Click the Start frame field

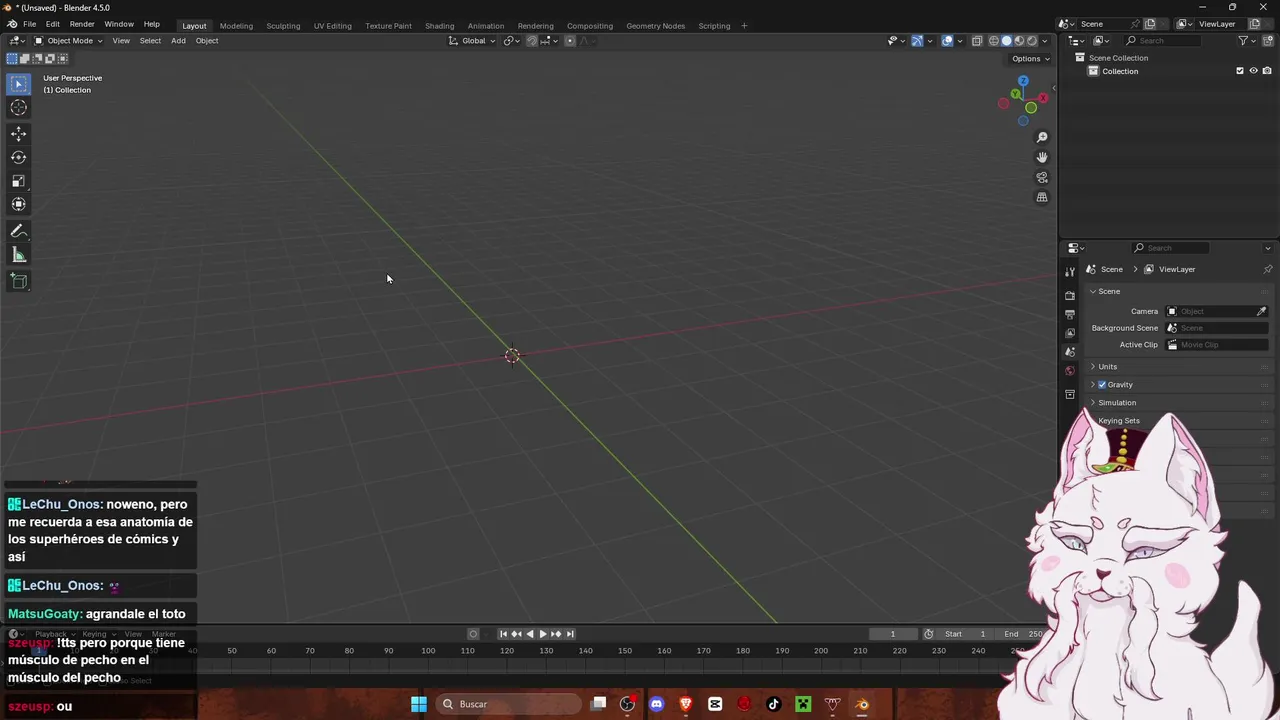pyautogui.click(x=965, y=633)
